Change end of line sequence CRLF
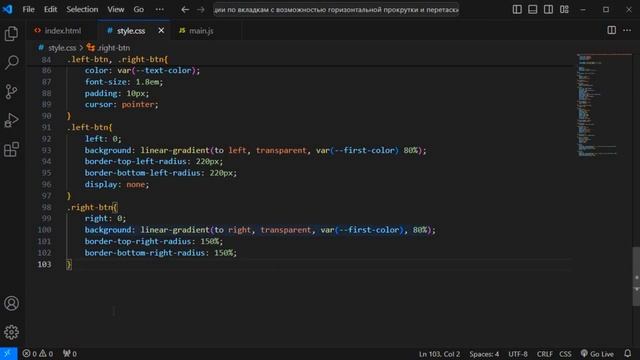 pos(544,354)
